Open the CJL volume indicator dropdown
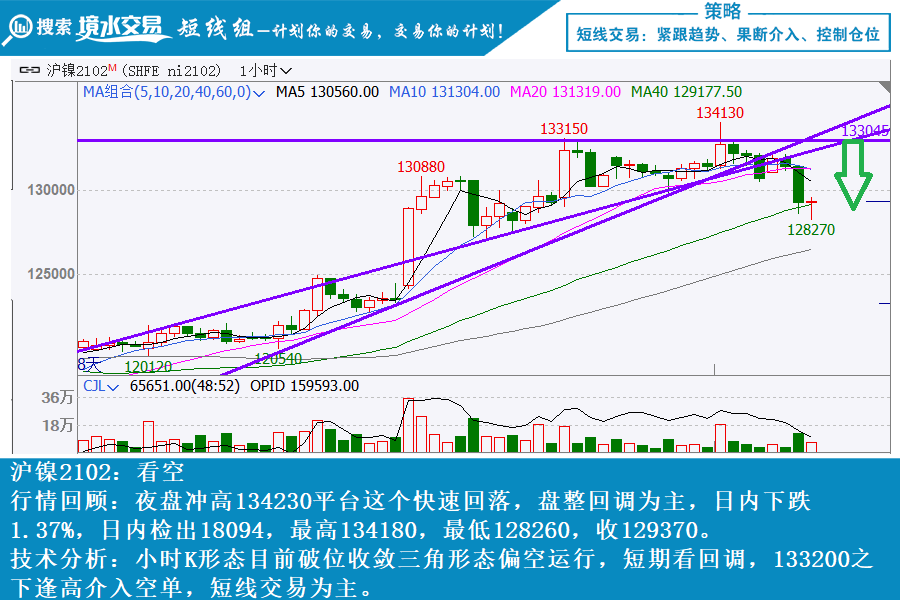Viewport: 900px width, 600px height. point(113,386)
